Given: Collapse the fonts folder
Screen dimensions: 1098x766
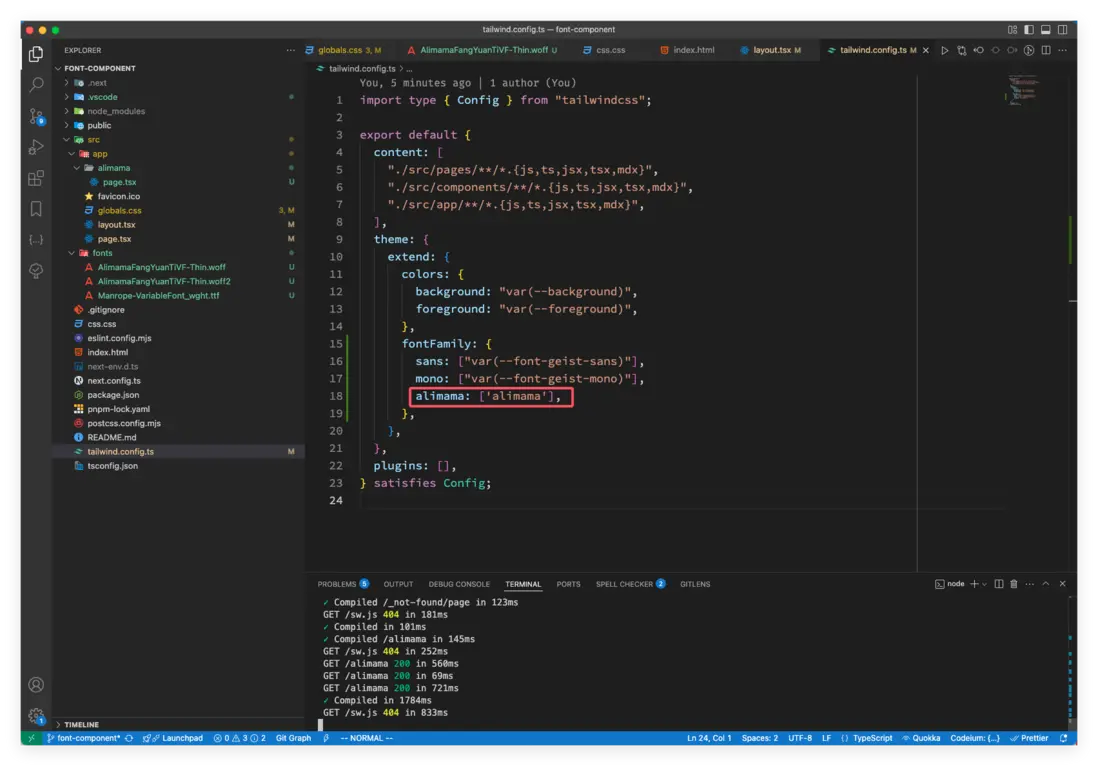Looking at the screenshot, I should pyautogui.click(x=101, y=253).
